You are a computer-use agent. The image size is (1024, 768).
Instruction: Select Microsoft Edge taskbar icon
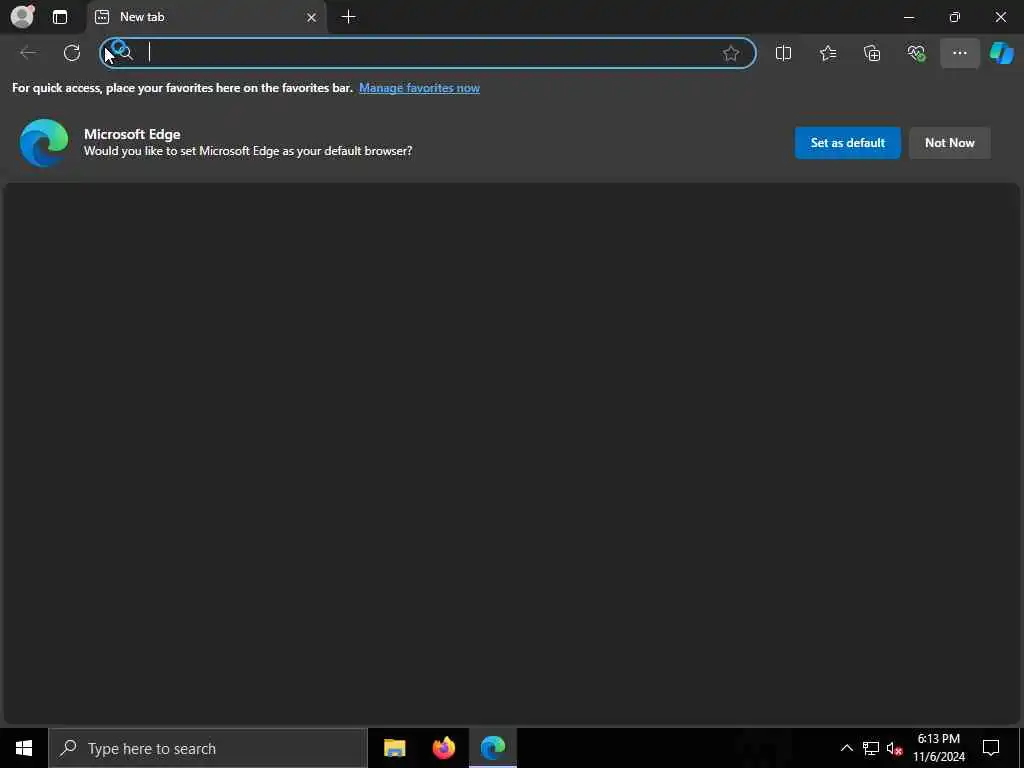coord(493,748)
